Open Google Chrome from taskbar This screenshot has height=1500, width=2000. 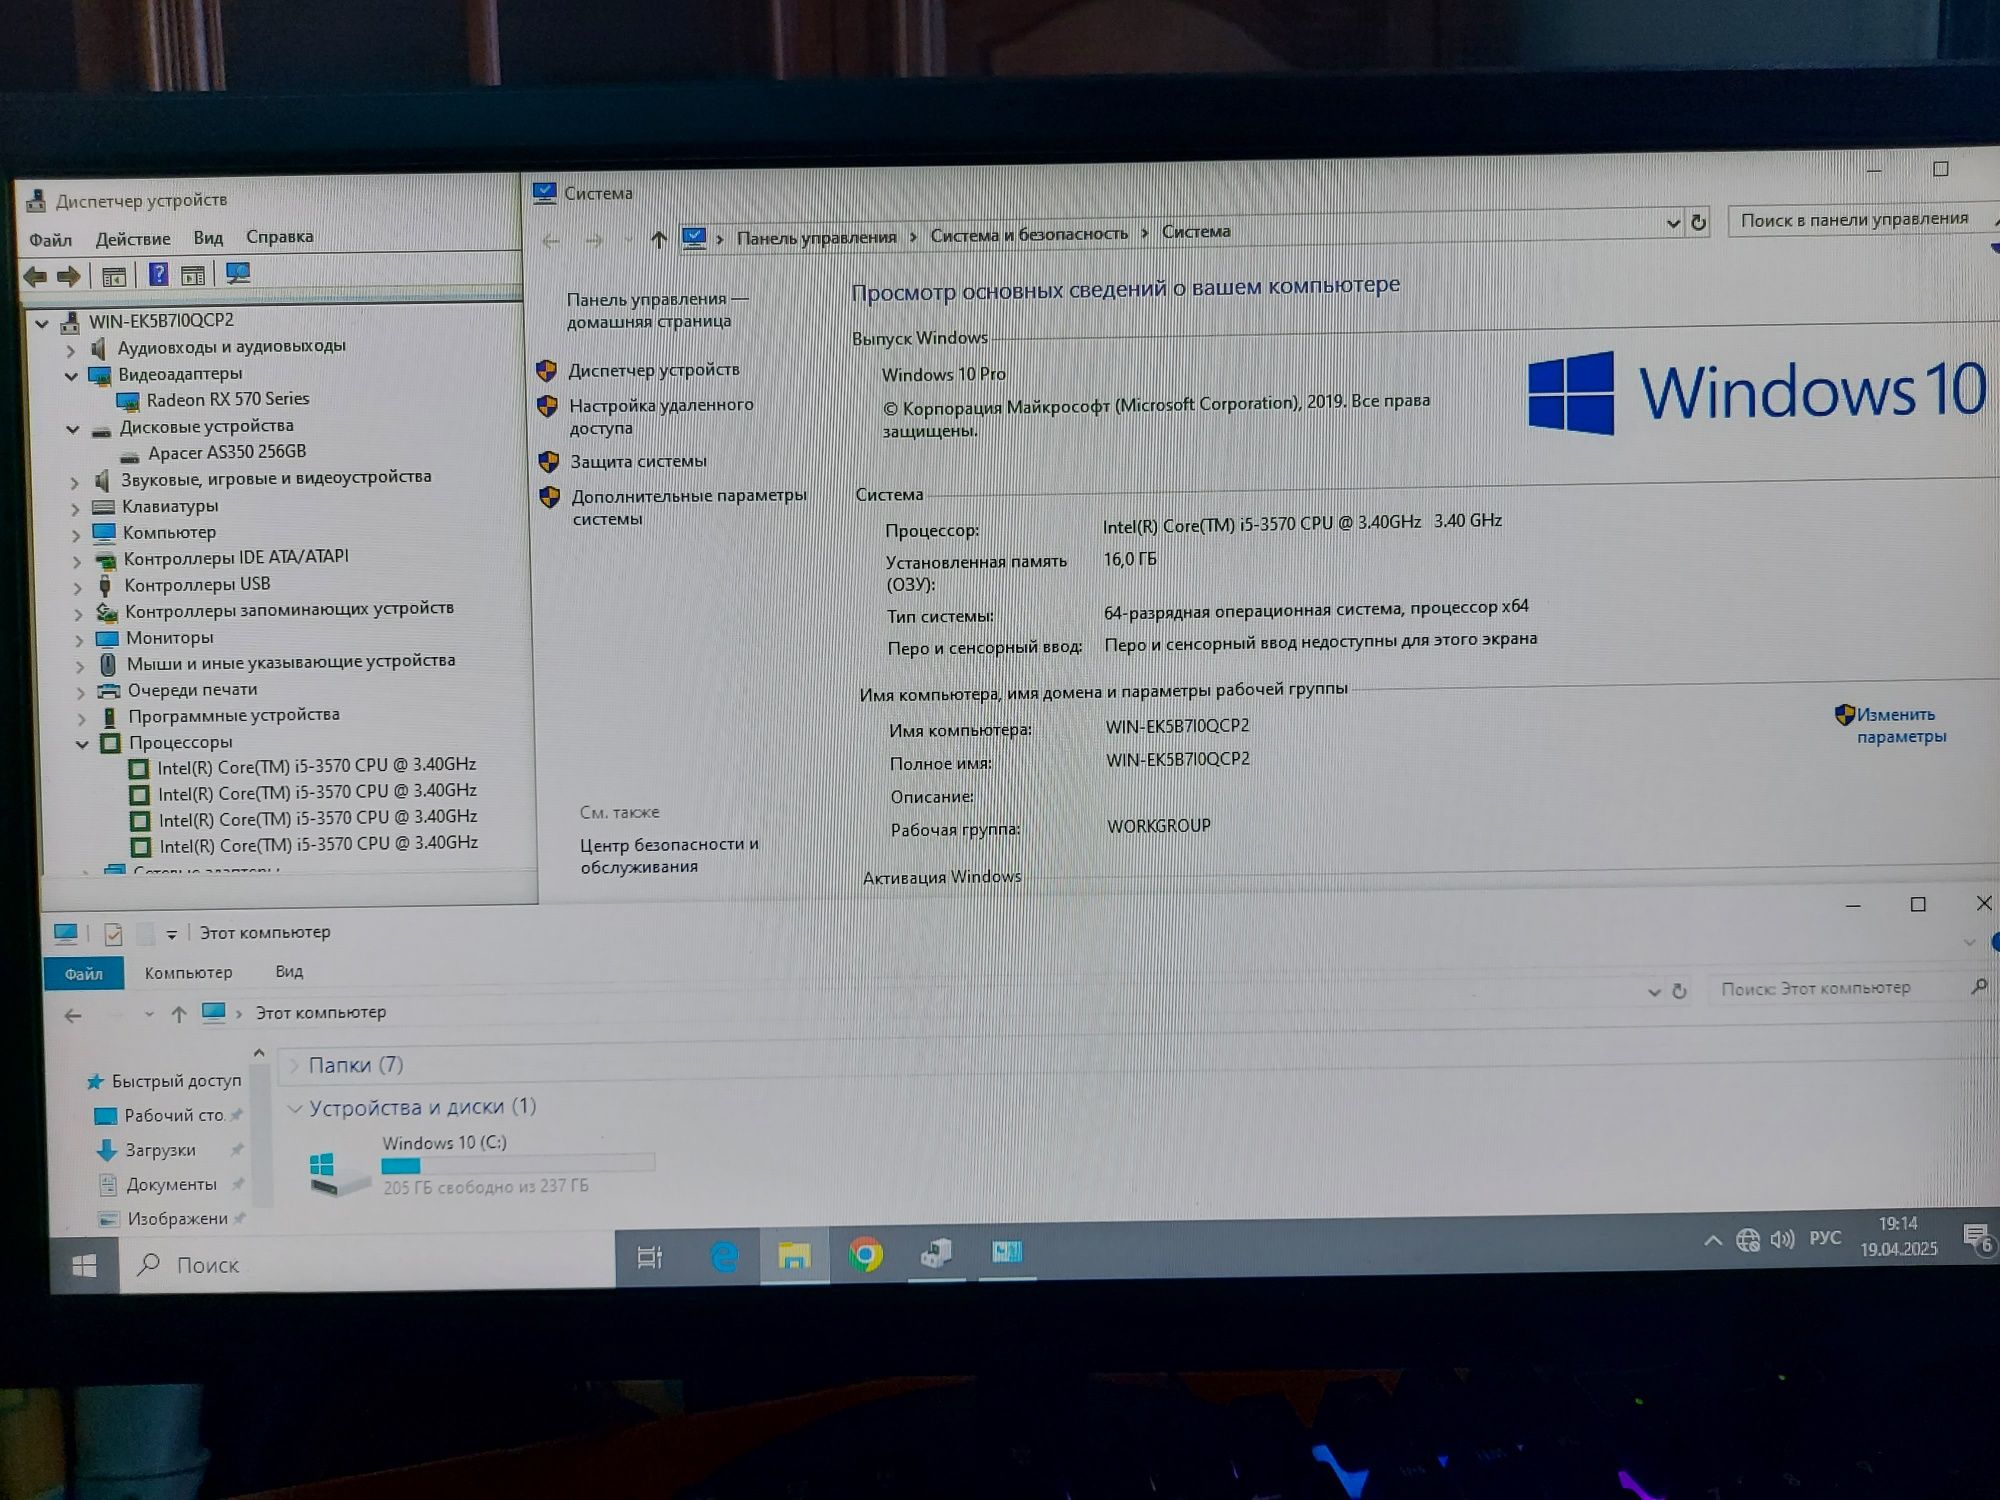point(866,1254)
